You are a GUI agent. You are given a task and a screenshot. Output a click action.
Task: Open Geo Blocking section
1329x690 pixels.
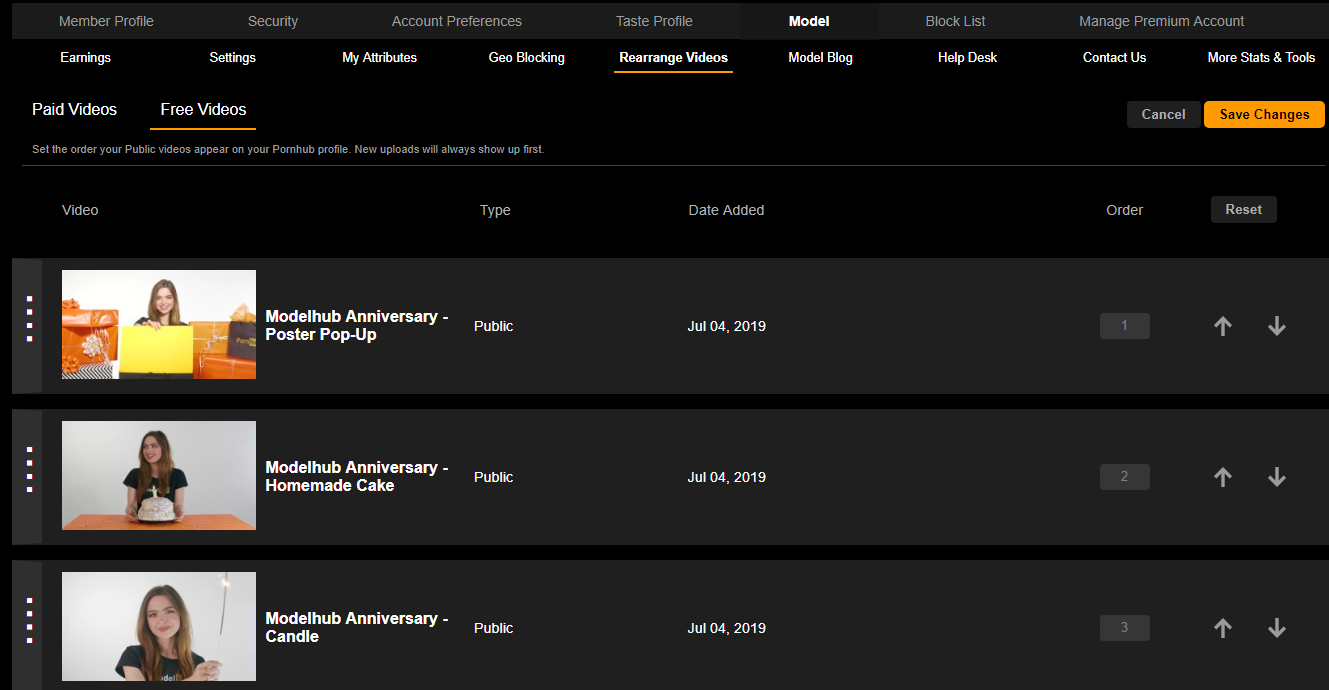pyautogui.click(x=527, y=57)
